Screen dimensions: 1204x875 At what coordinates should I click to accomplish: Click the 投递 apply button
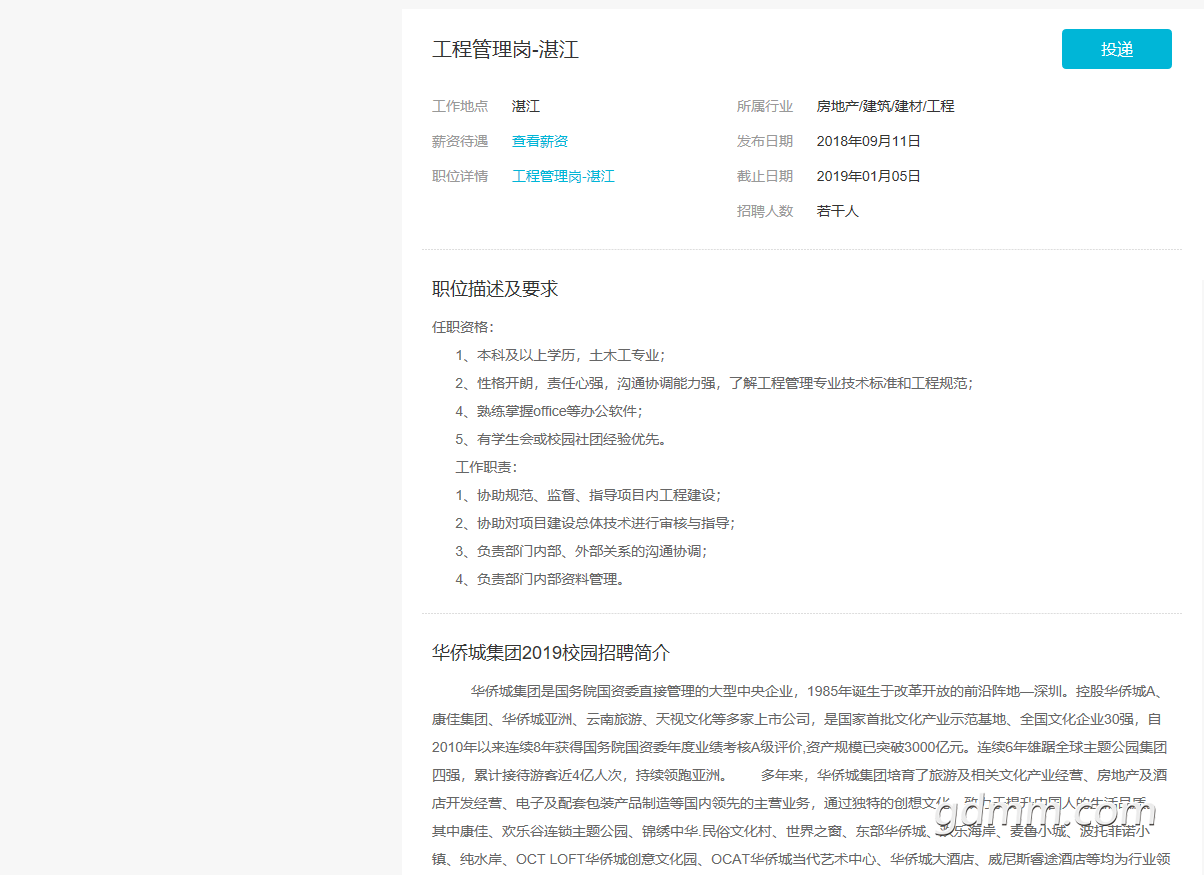coord(1116,49)
